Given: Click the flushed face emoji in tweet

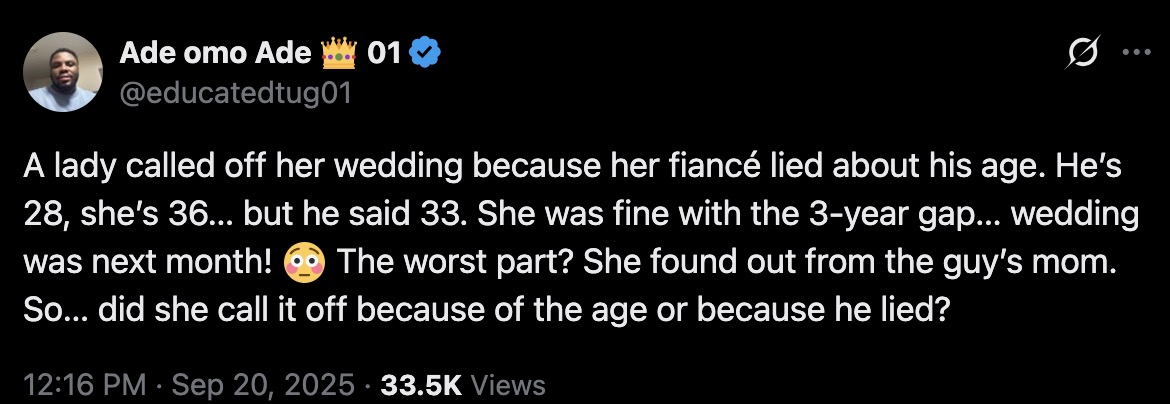Looking at the screenshot, I should coord(305,265).
